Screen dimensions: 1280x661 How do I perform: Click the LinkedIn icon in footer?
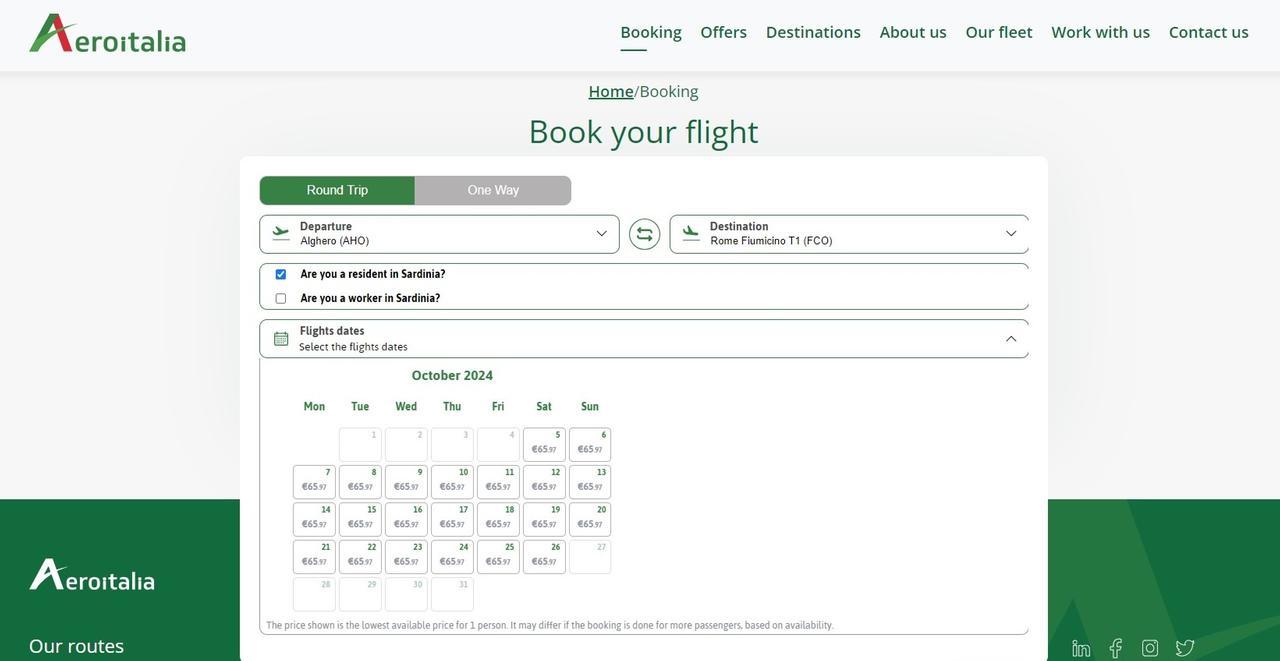pyautogui.click(x=1081, y=649)
